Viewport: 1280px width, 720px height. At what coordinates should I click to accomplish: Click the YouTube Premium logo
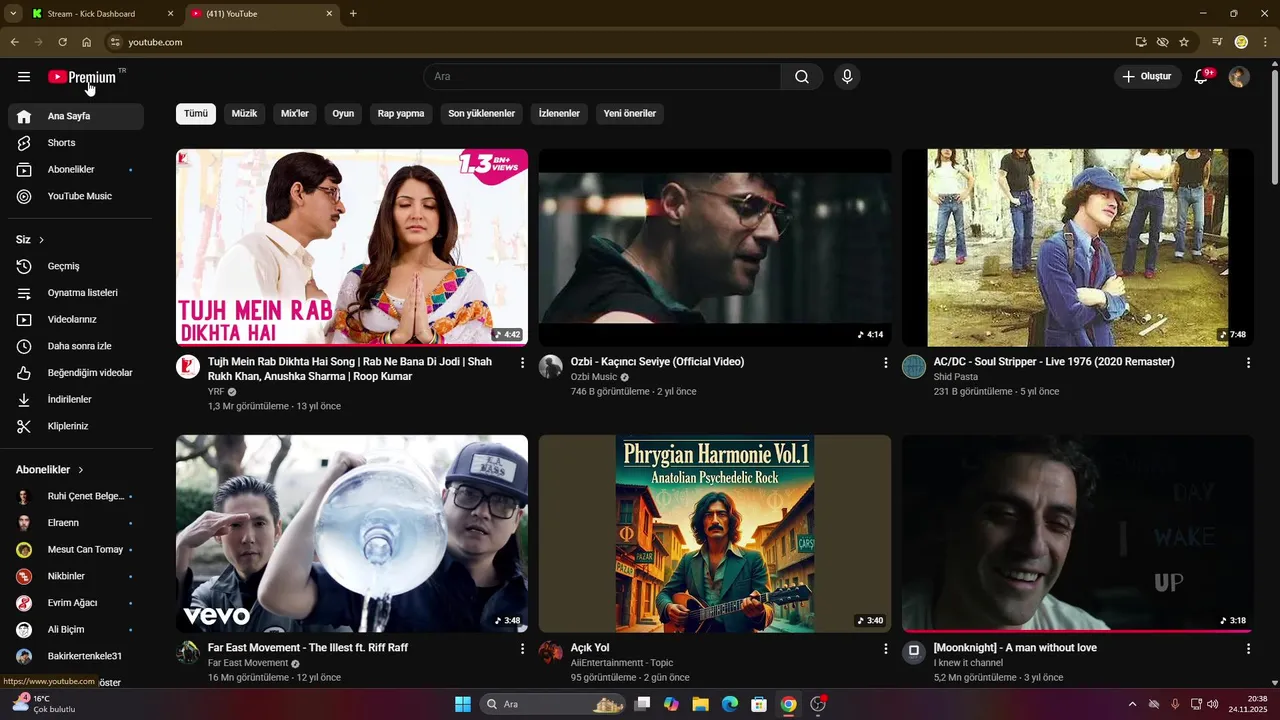coord(82,77)
